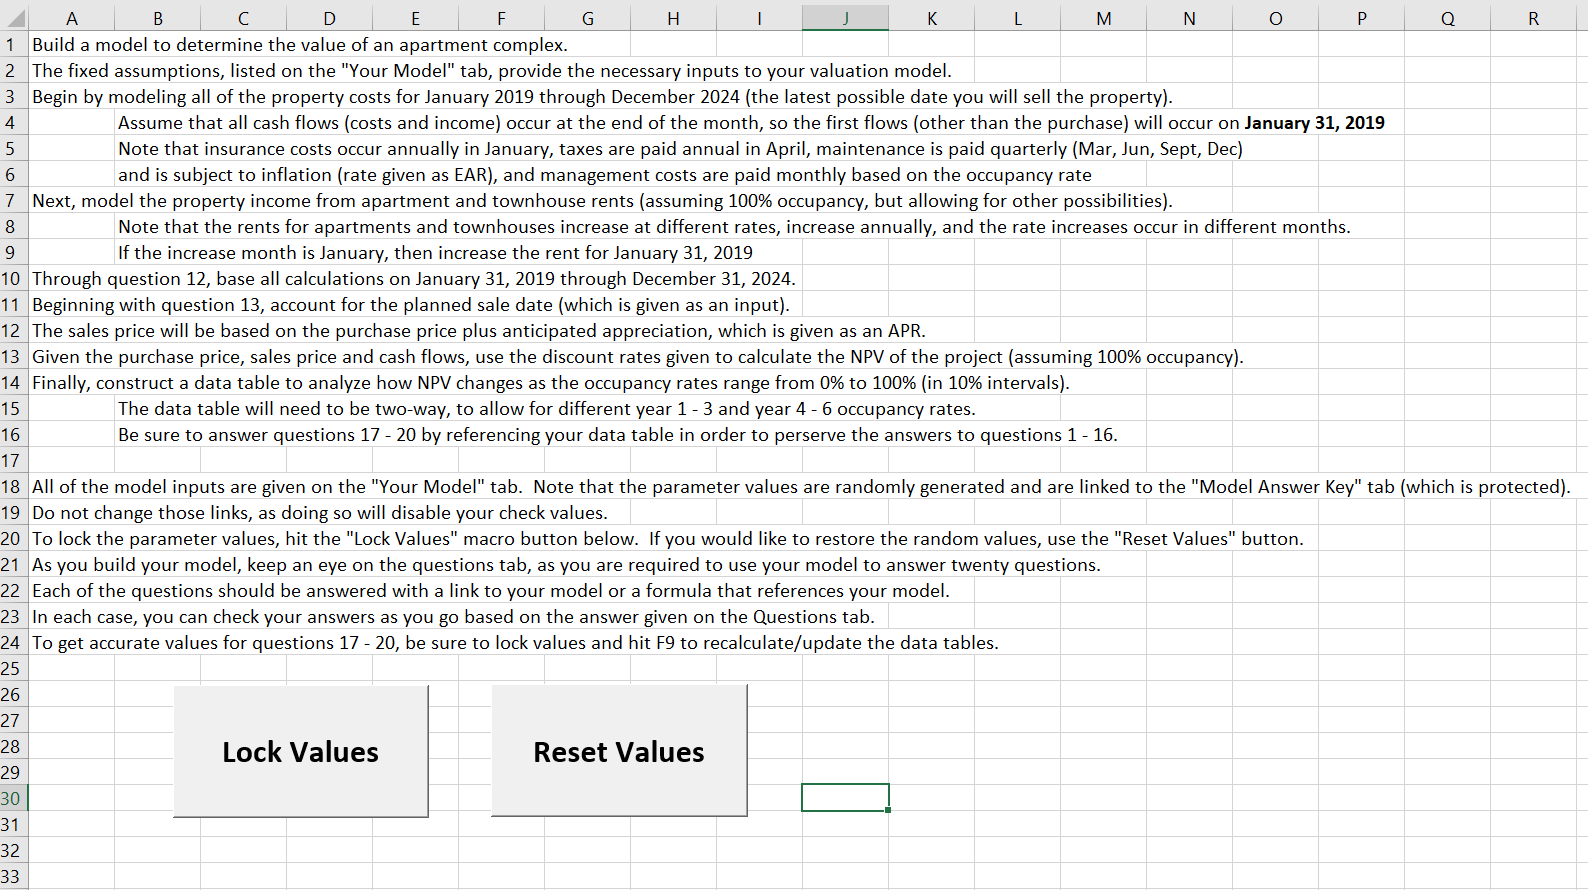
Task: Select row 1 header
Action: click(13, 45)
